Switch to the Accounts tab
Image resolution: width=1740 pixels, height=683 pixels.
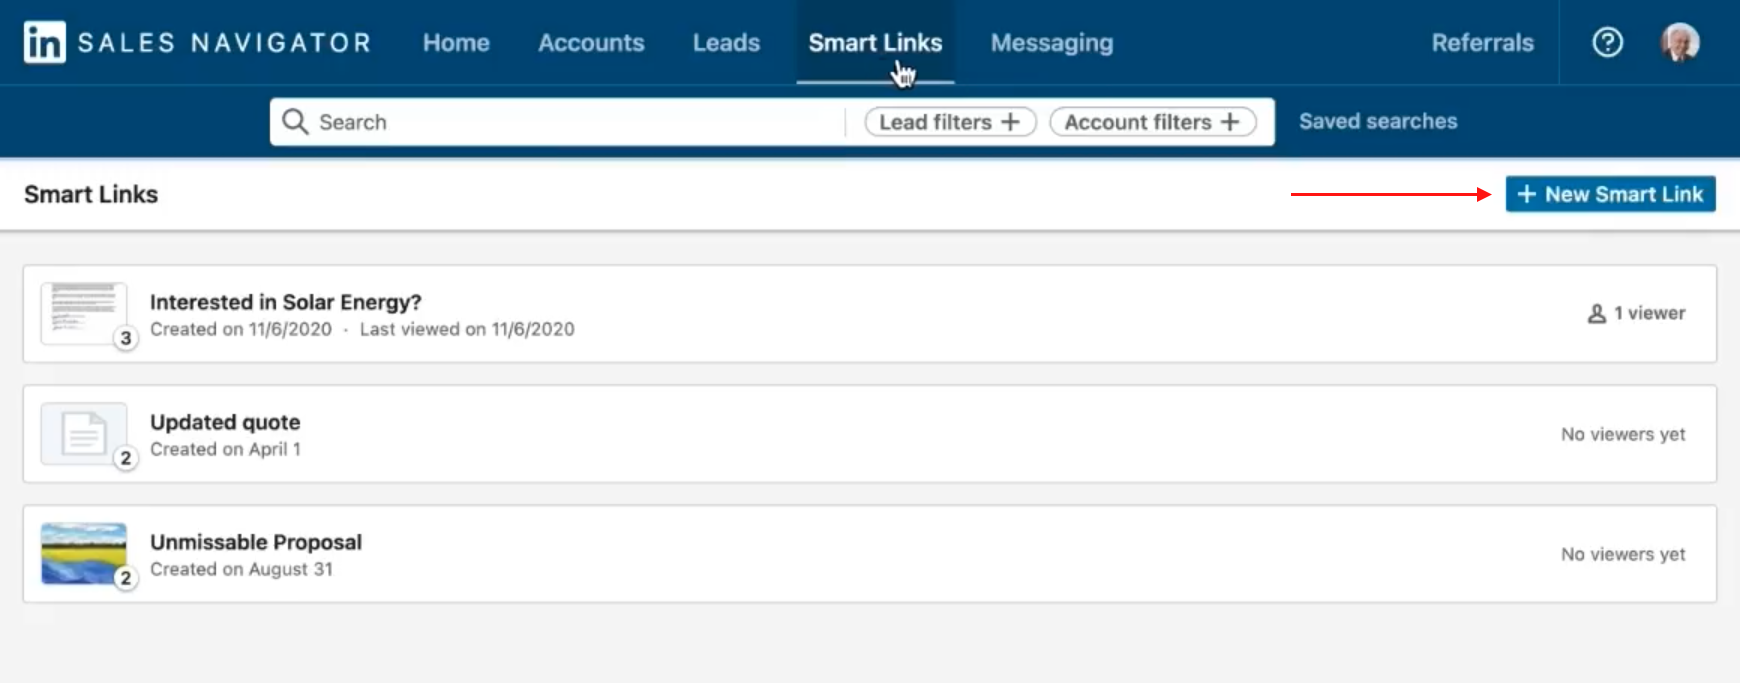591,43
